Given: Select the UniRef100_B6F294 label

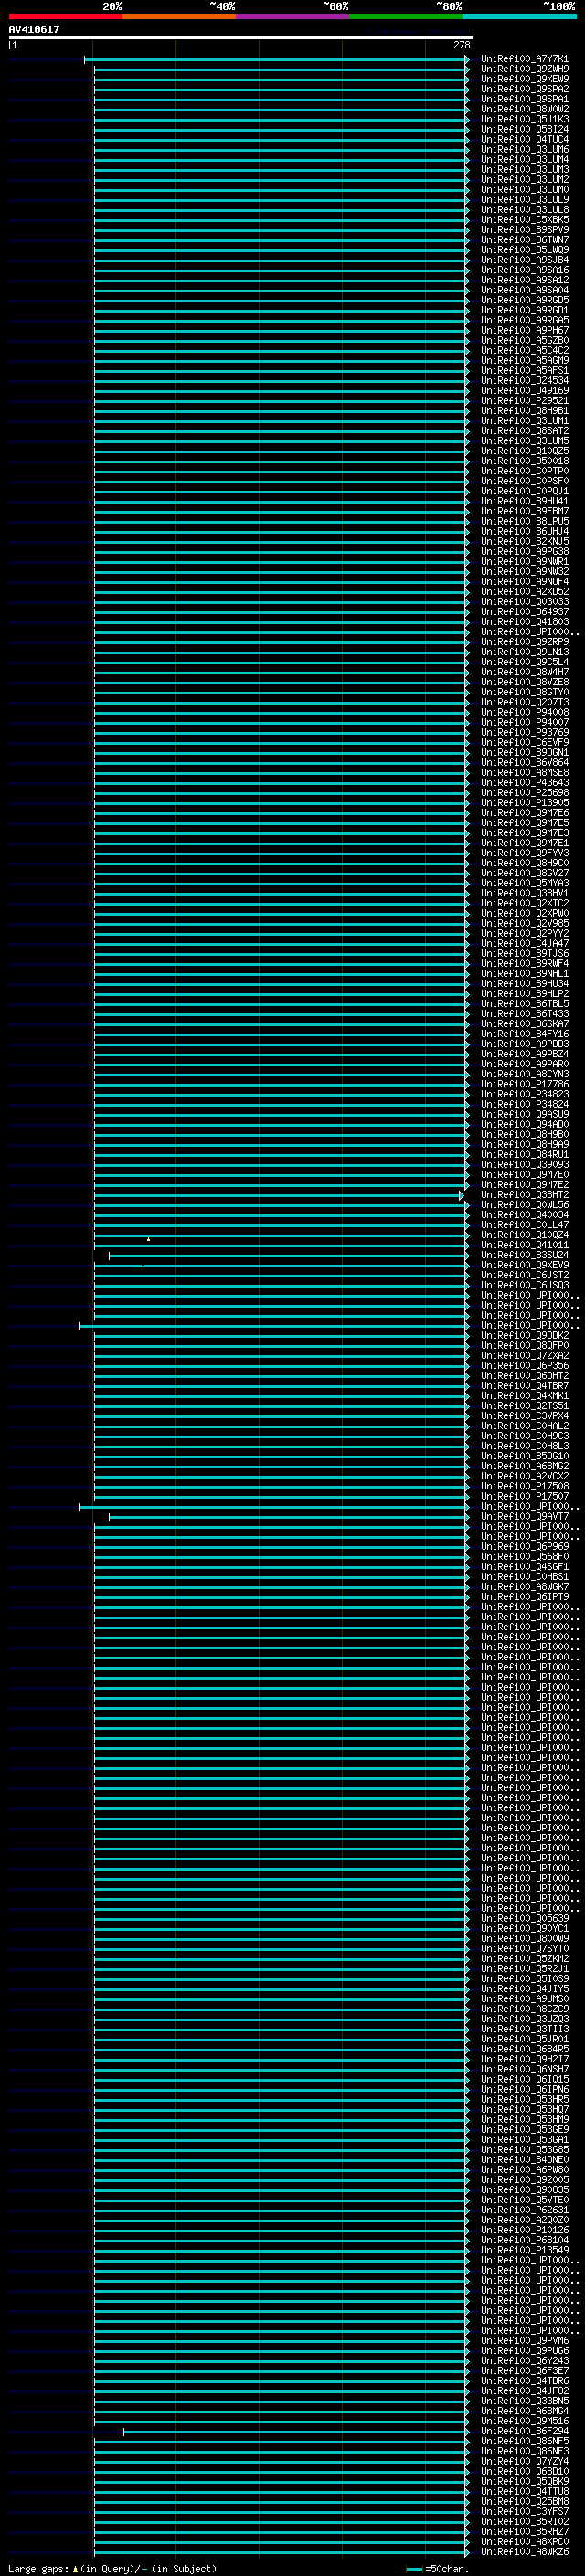Looking at the screenshot, I should [524, 2431].
